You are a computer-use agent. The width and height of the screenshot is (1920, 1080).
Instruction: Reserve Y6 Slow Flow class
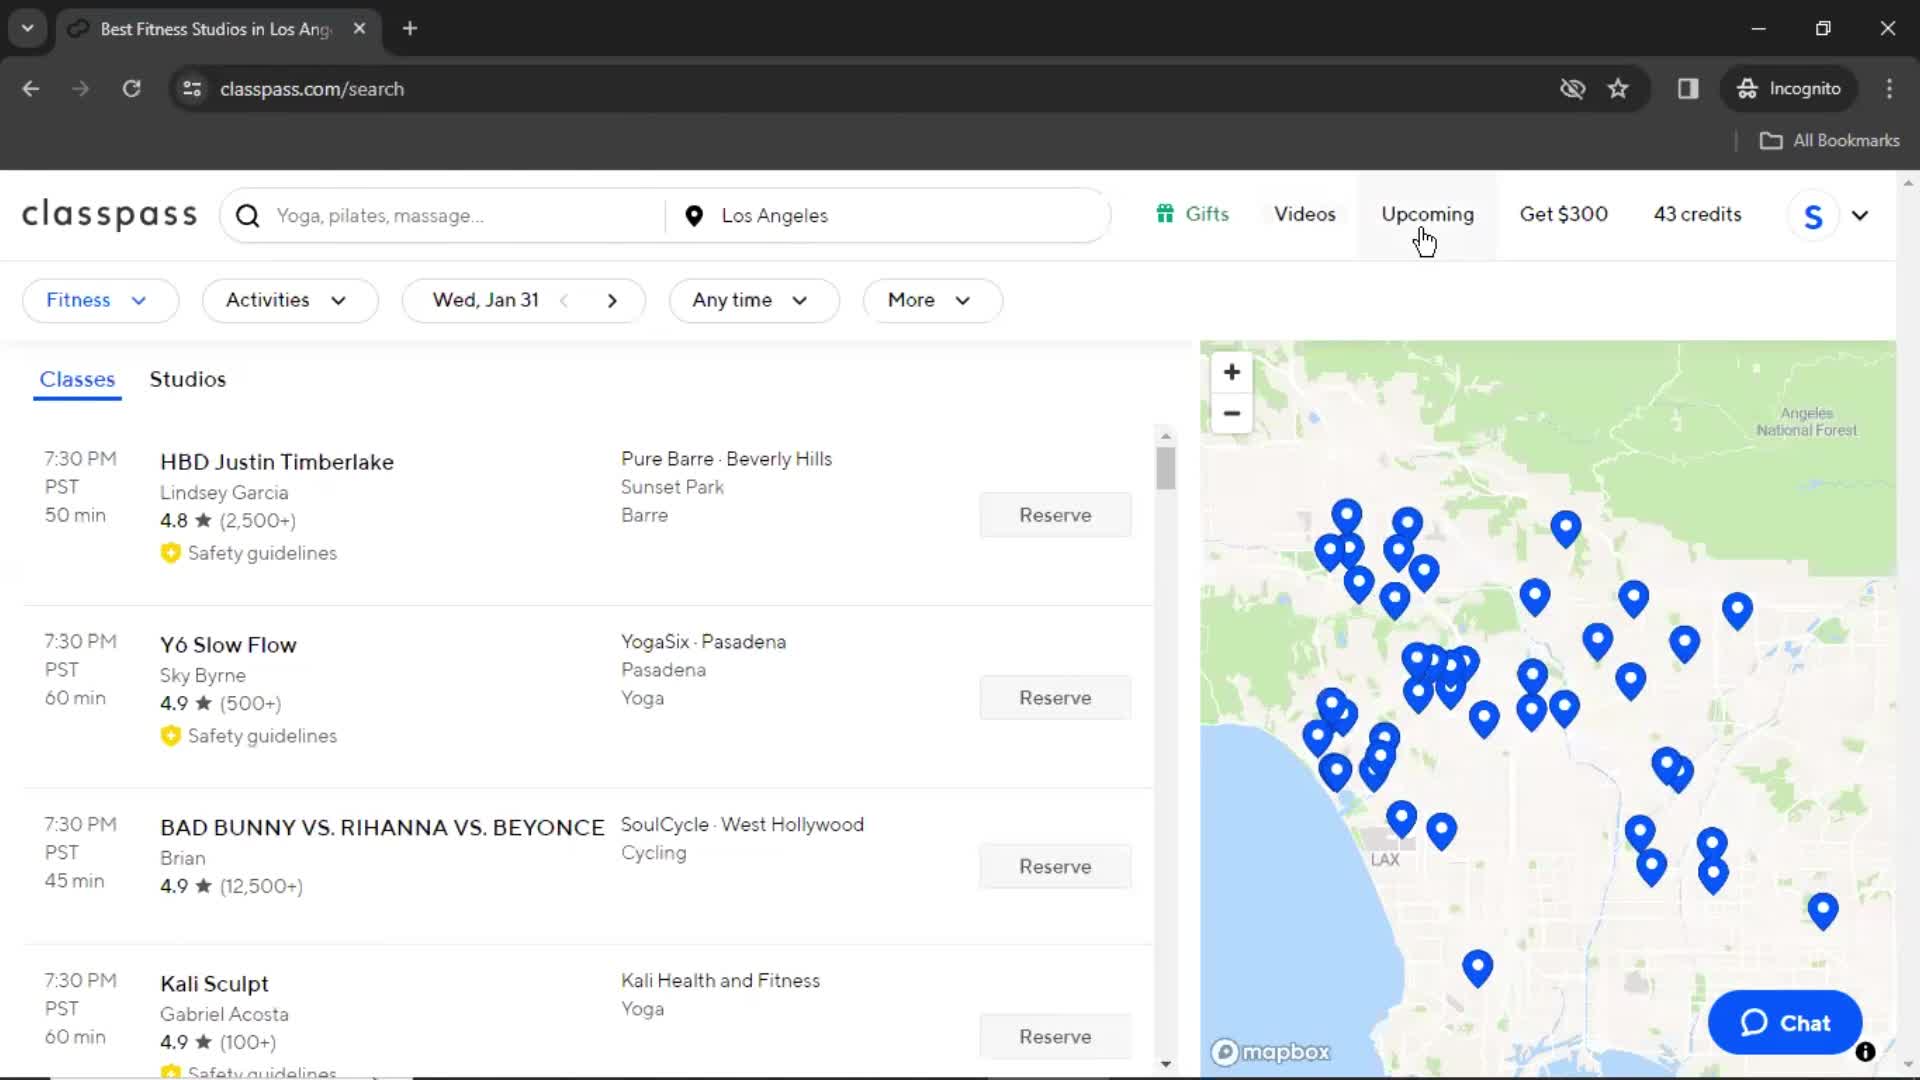coord(1055,698)
